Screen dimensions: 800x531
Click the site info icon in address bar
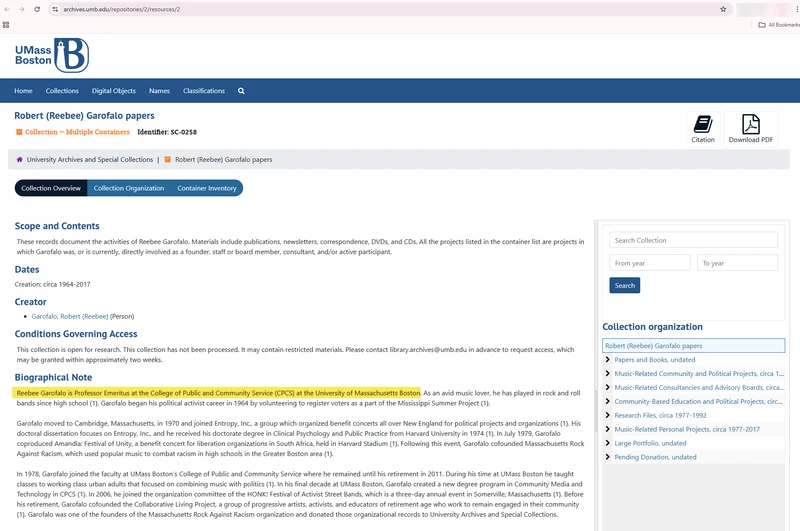[x=55, y=9]
